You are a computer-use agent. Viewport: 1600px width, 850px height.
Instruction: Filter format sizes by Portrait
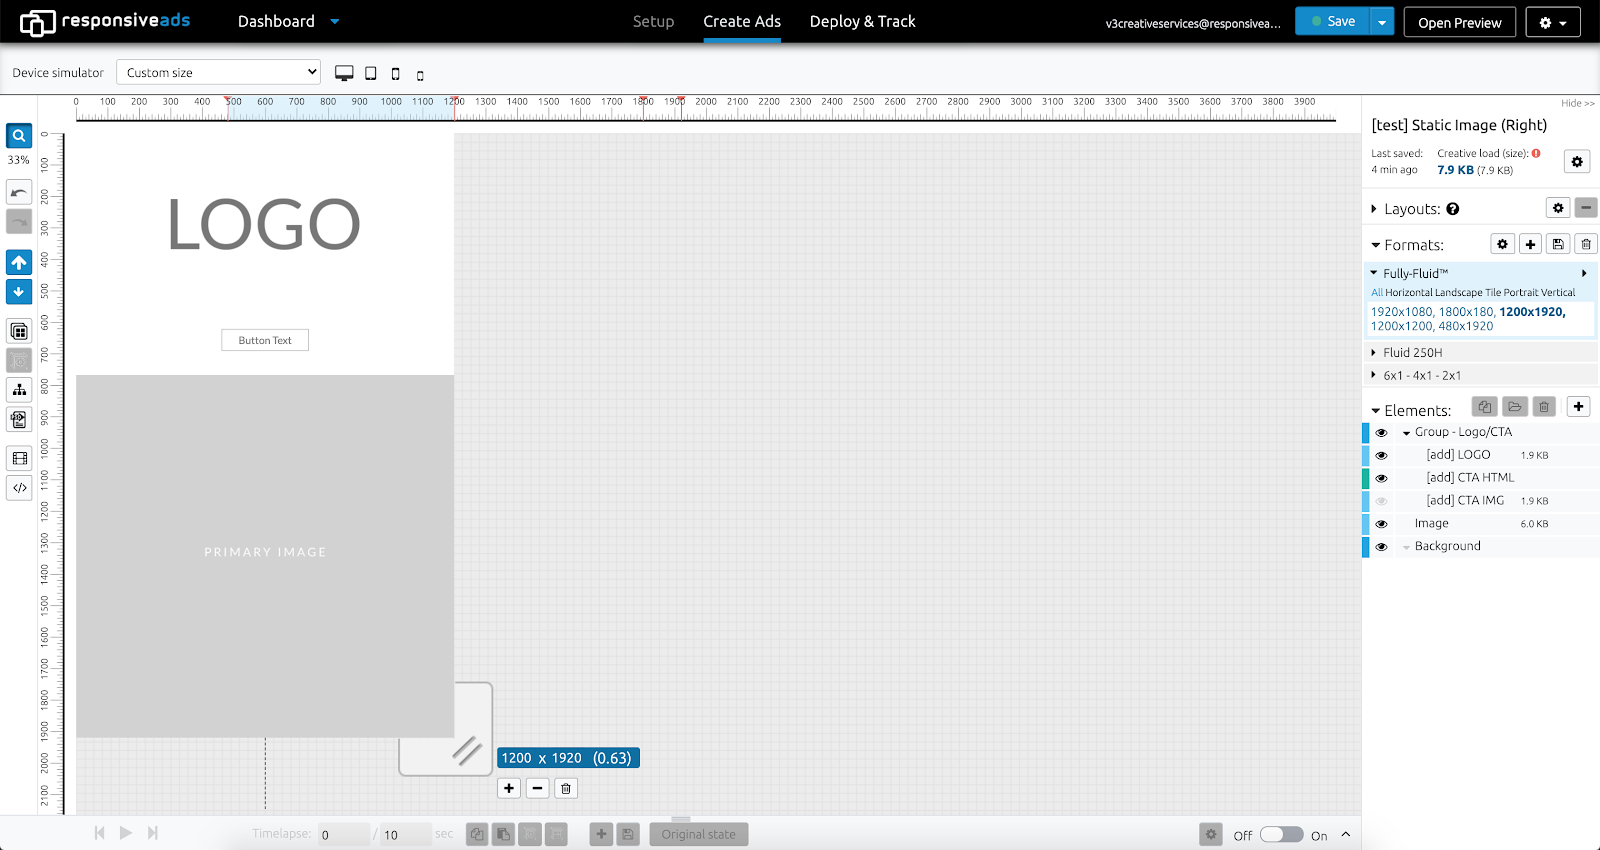1521,293
